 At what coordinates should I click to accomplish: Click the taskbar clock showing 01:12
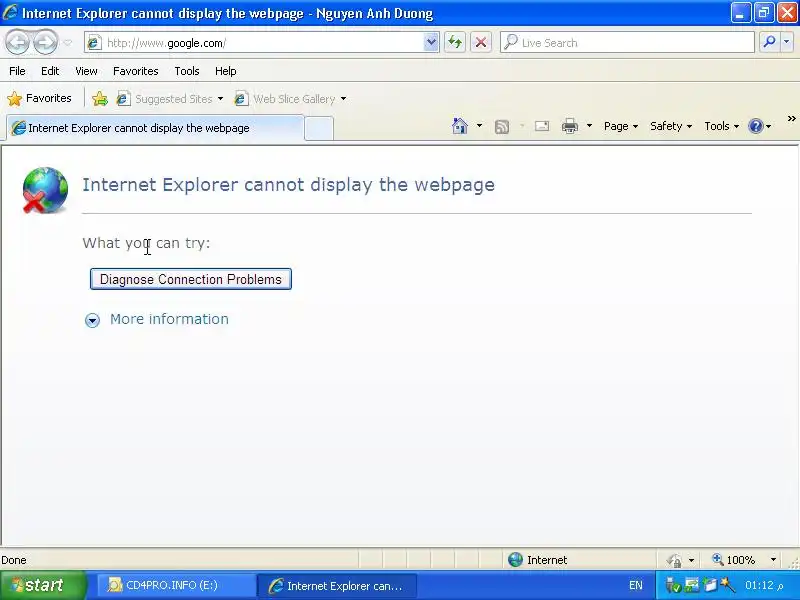click(x=764, y=585)
